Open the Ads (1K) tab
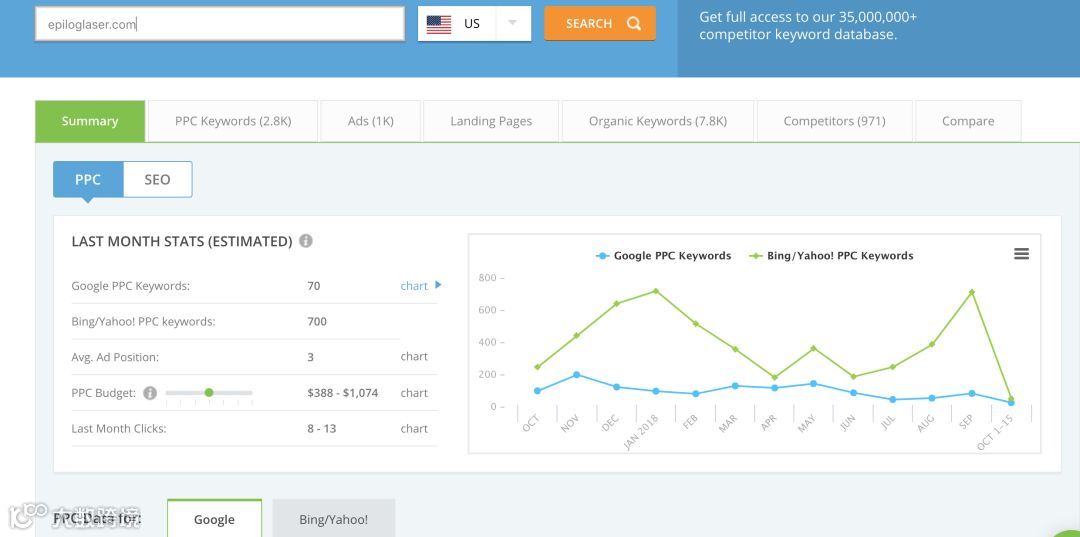The image size is (1080, 537). pos(371,121)
